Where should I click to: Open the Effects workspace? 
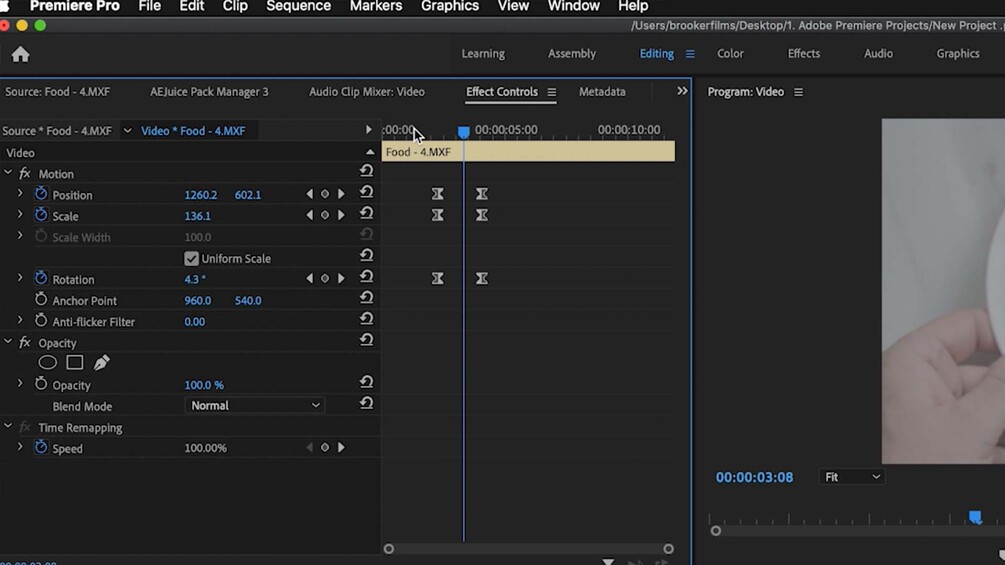coord(804,54)
